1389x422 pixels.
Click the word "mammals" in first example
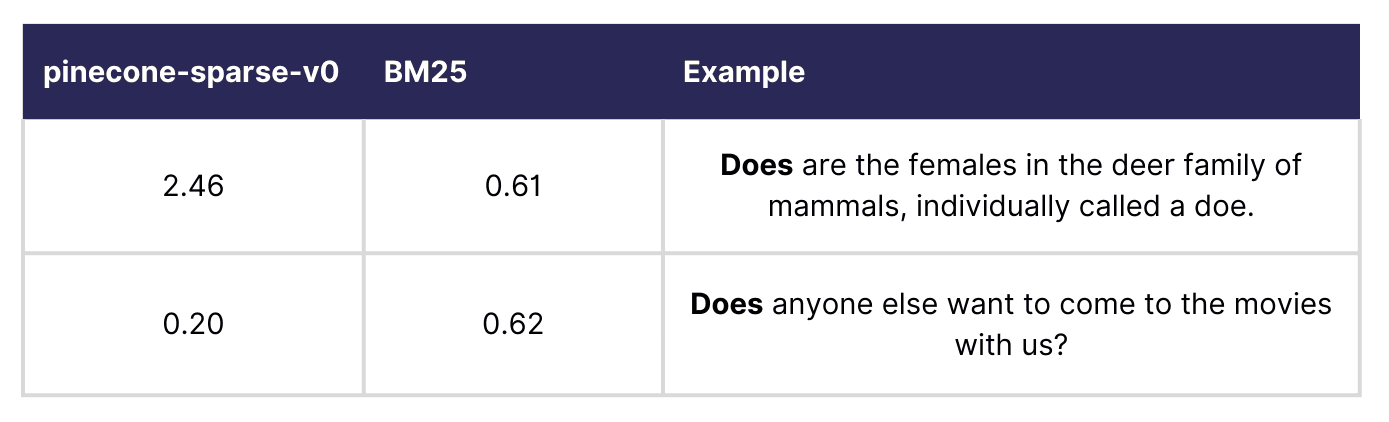[834, 207]
